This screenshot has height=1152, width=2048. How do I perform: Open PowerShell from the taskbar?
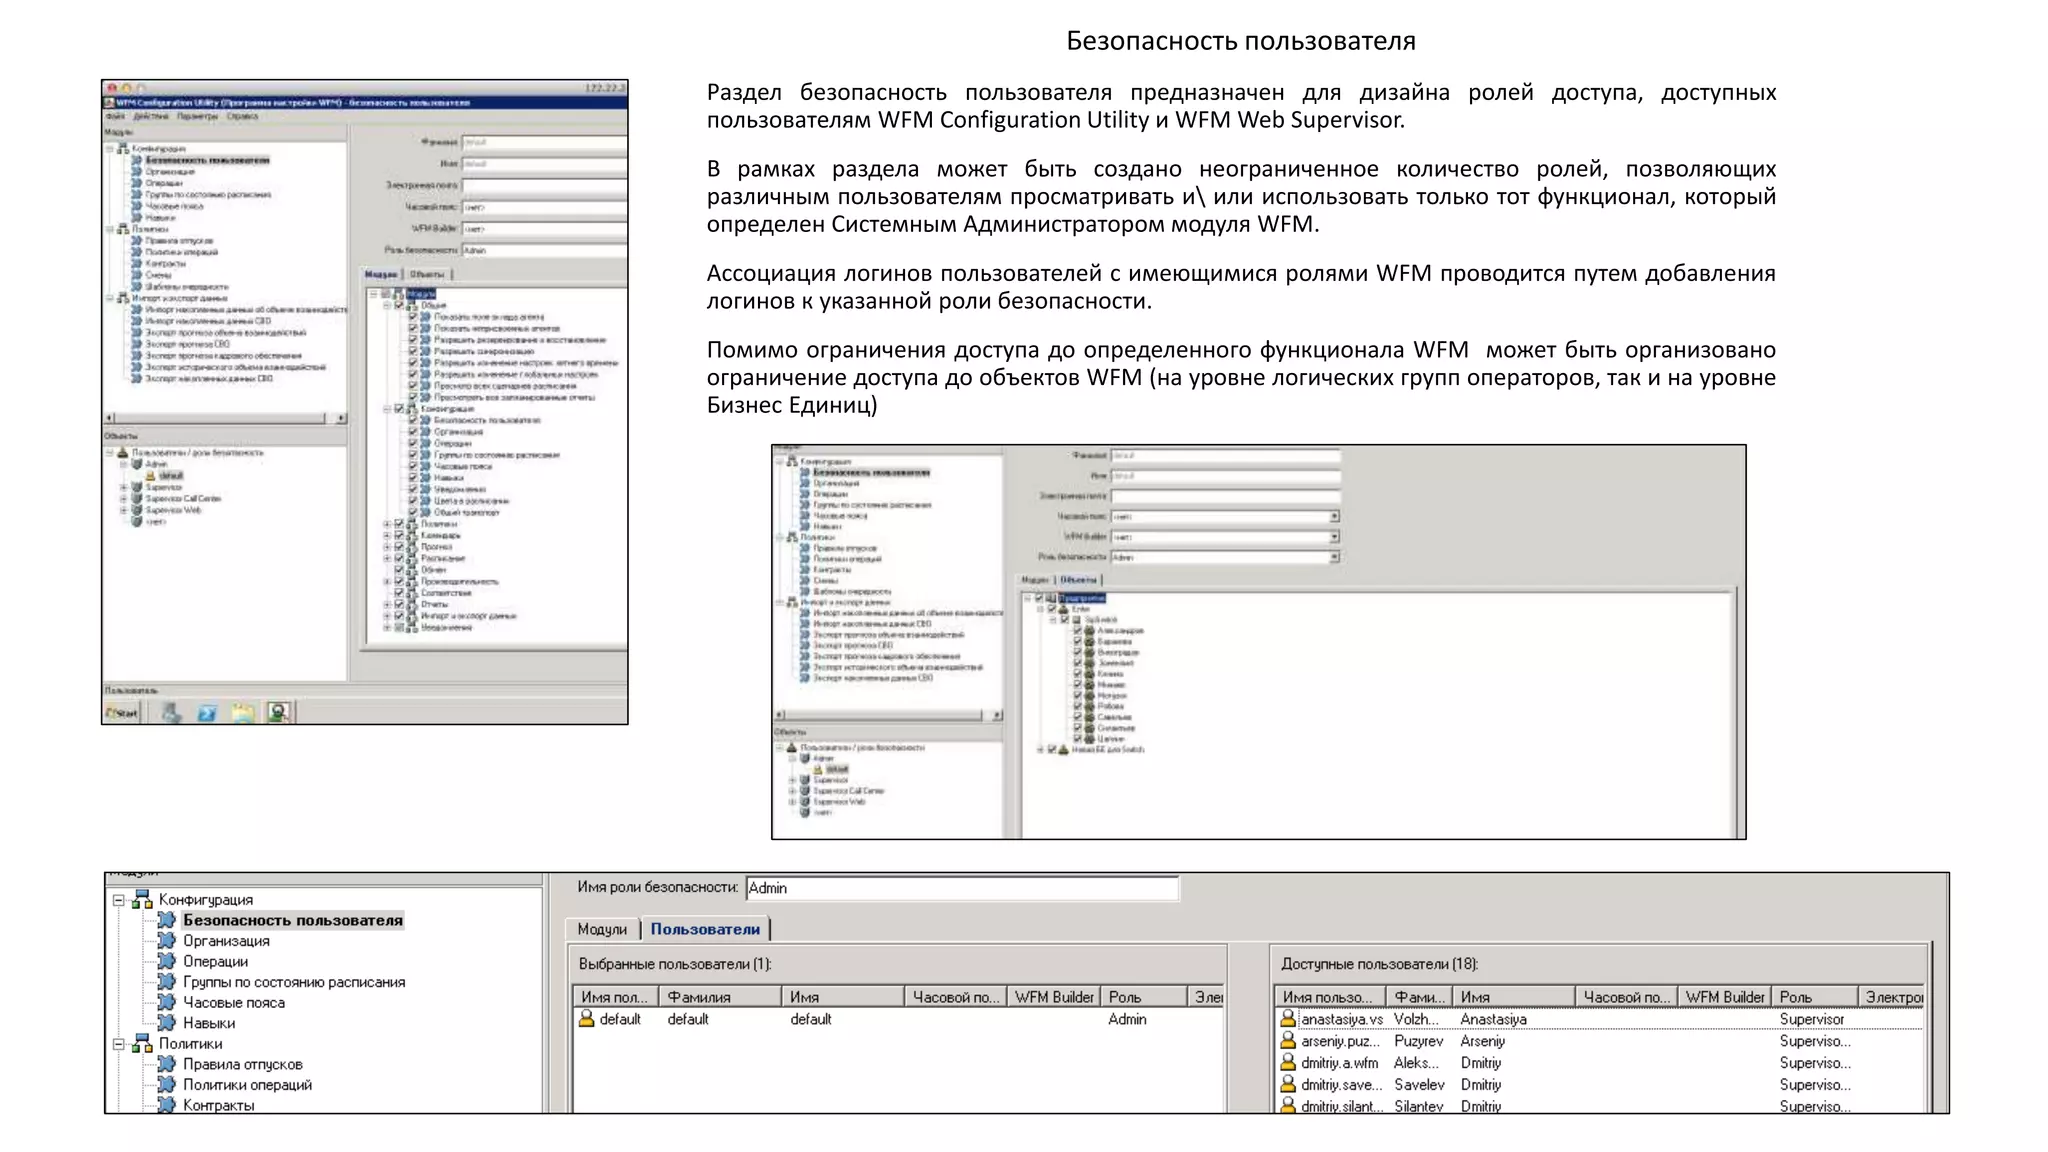click(x=207, y=713)
